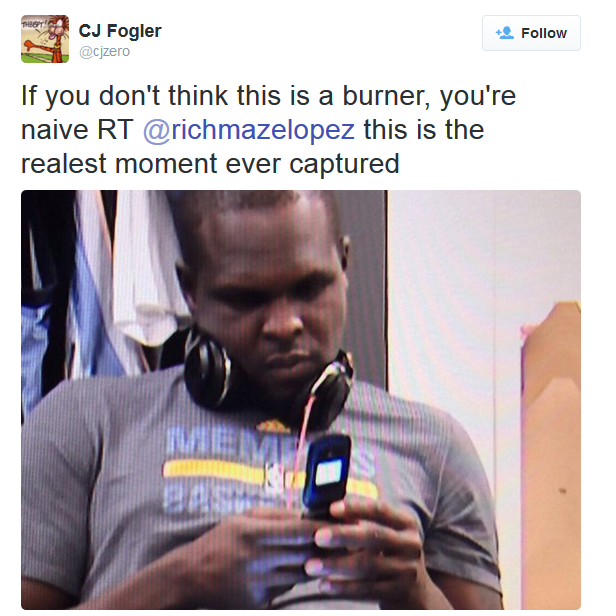Click the 'realest moment ever captured' text
The width and height of the screenshot is (616, 616).
point(210,164)
